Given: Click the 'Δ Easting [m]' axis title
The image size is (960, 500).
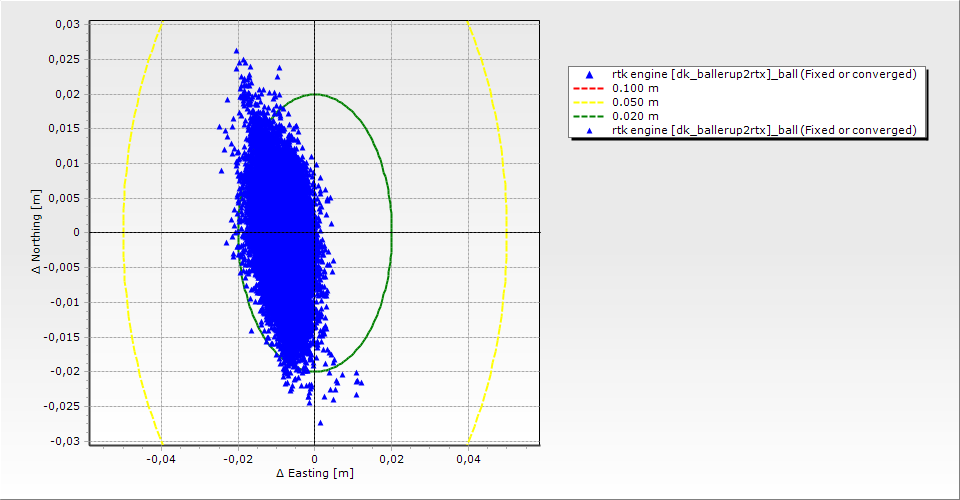Looking at the screenshot, I should pyautogui.click(x=315, y=473).
